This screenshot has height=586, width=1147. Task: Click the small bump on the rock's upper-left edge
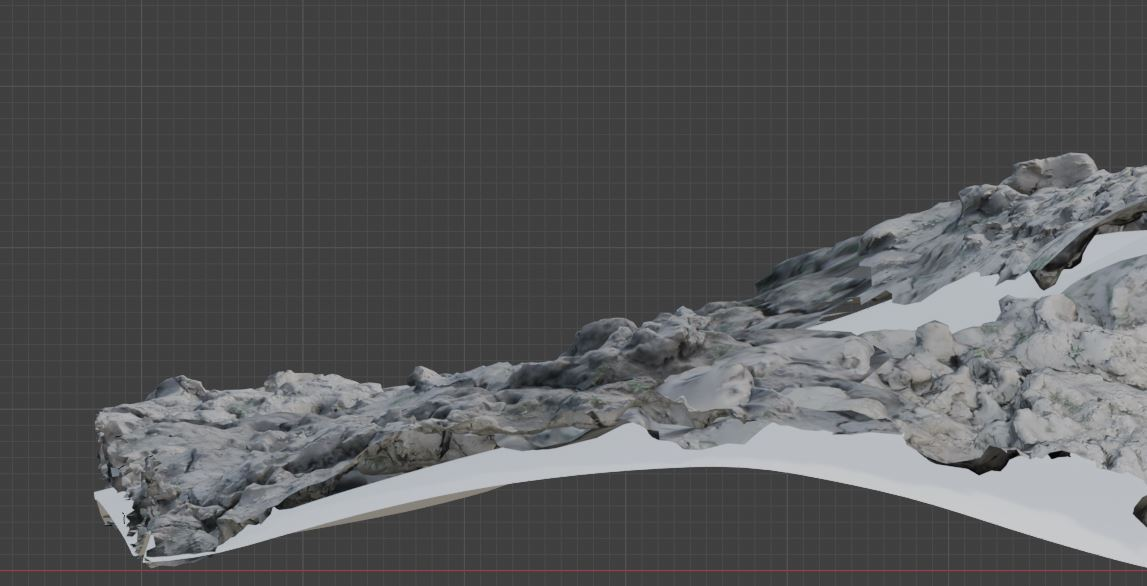(180, 384)
